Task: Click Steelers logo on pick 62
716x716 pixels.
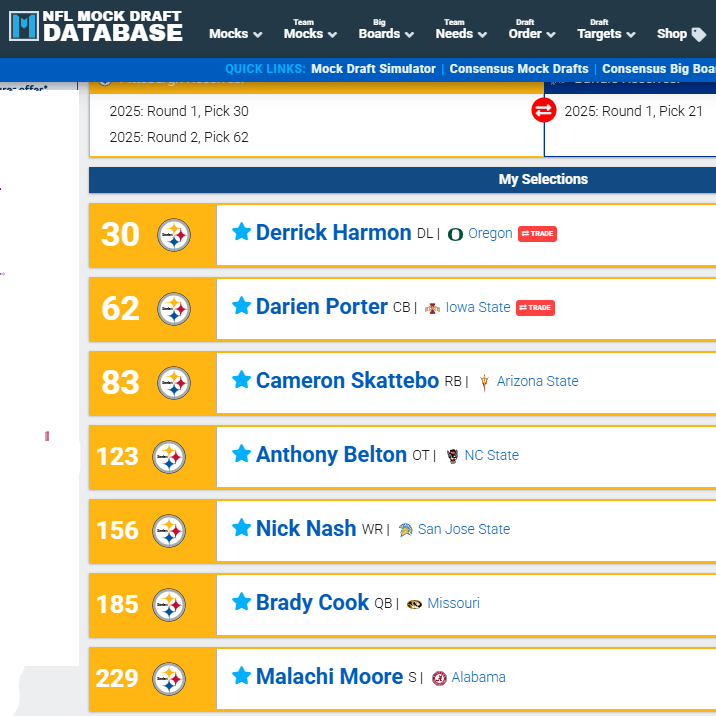Action: 174,309
